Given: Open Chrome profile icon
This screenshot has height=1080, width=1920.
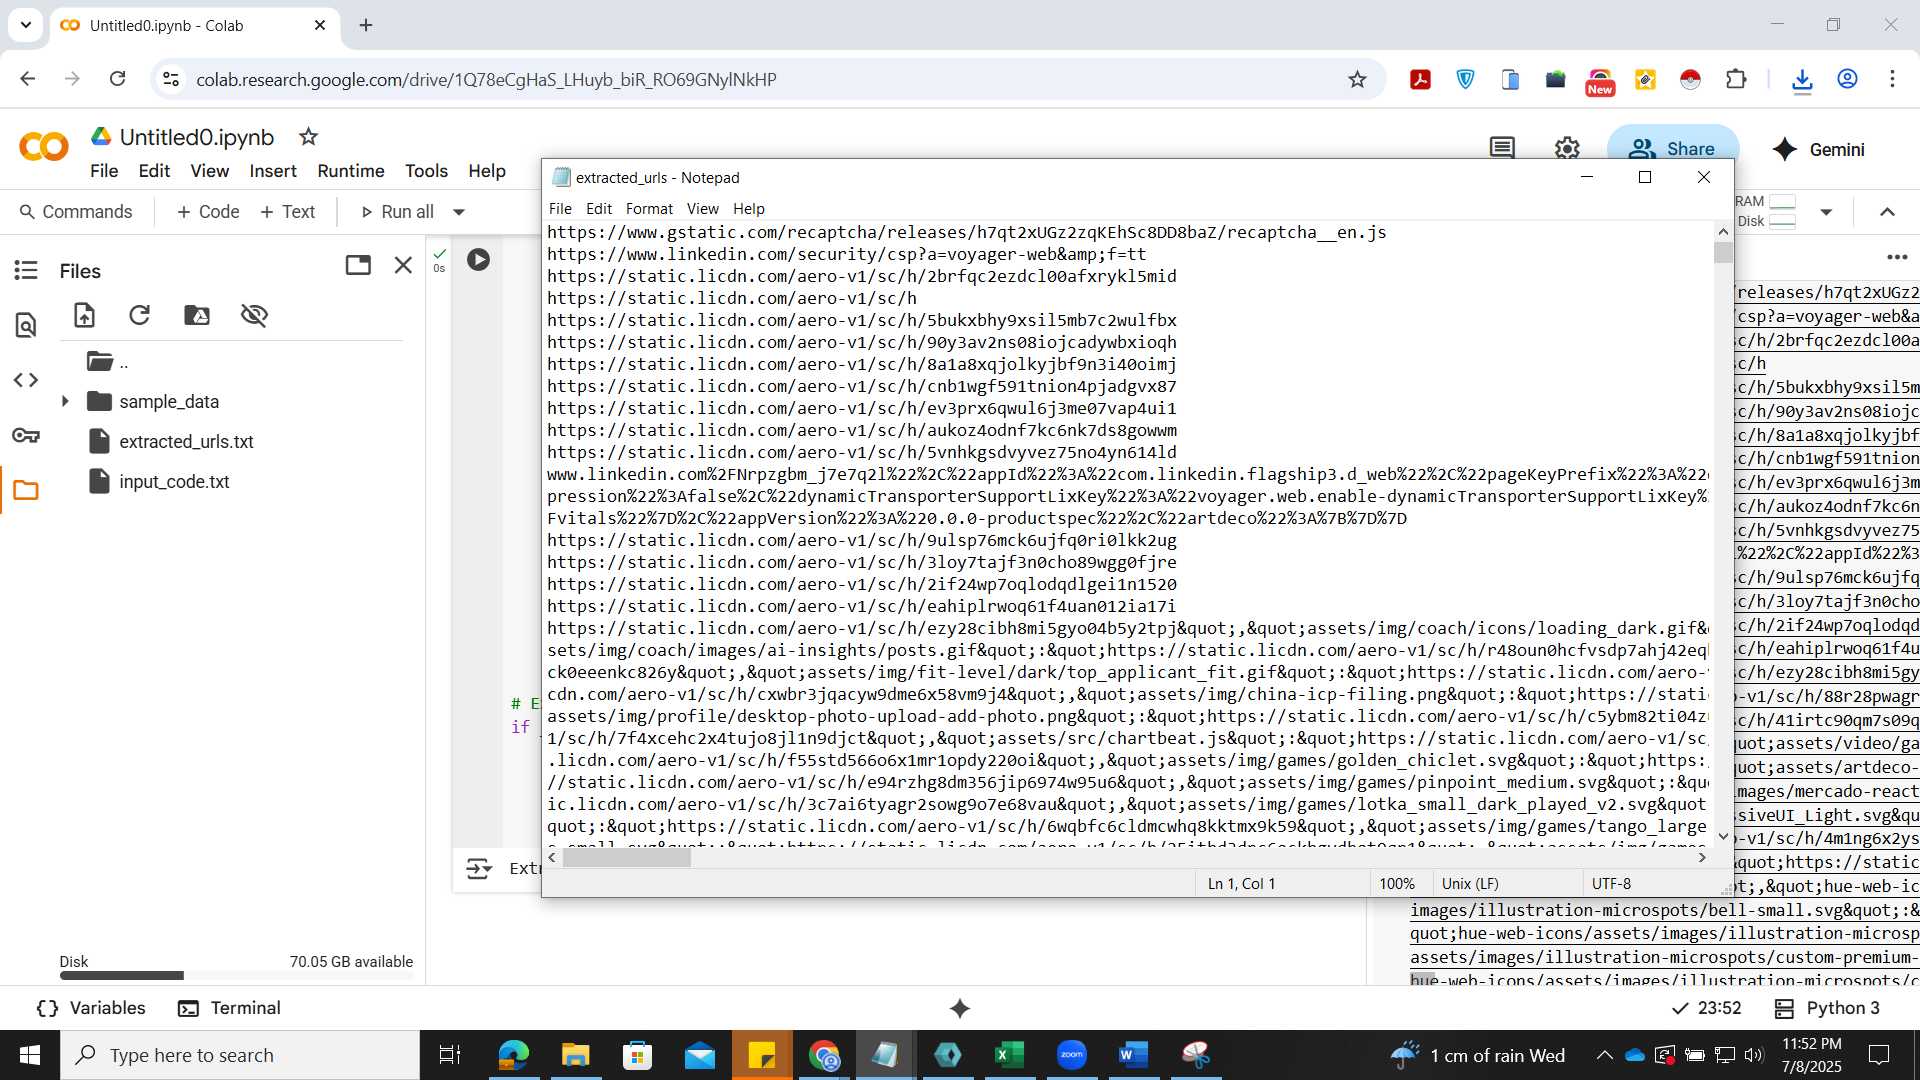Looking at the screenshot, I should point(1847,79).
